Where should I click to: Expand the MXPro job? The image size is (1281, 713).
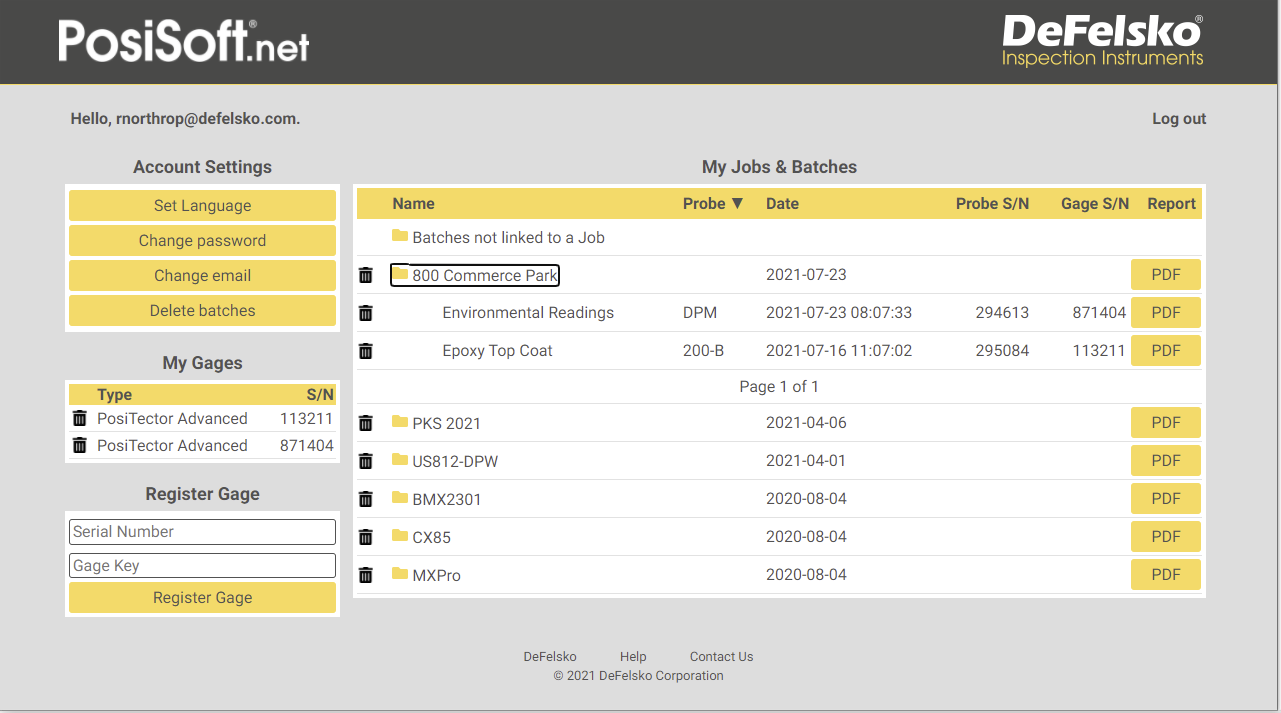point(436,575)
